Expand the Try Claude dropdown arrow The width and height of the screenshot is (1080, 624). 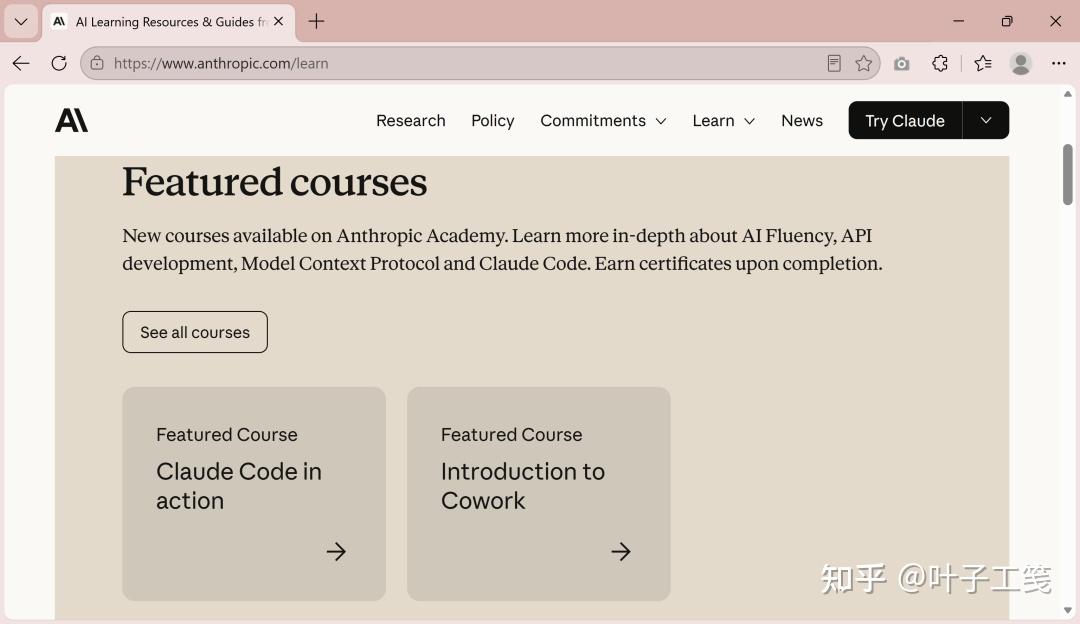(986, 121)
